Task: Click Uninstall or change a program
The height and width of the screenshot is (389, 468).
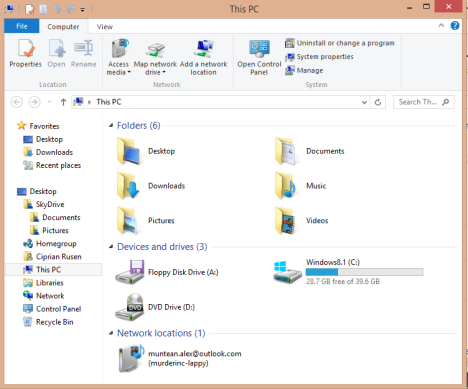Action: (x=340, y=43)
